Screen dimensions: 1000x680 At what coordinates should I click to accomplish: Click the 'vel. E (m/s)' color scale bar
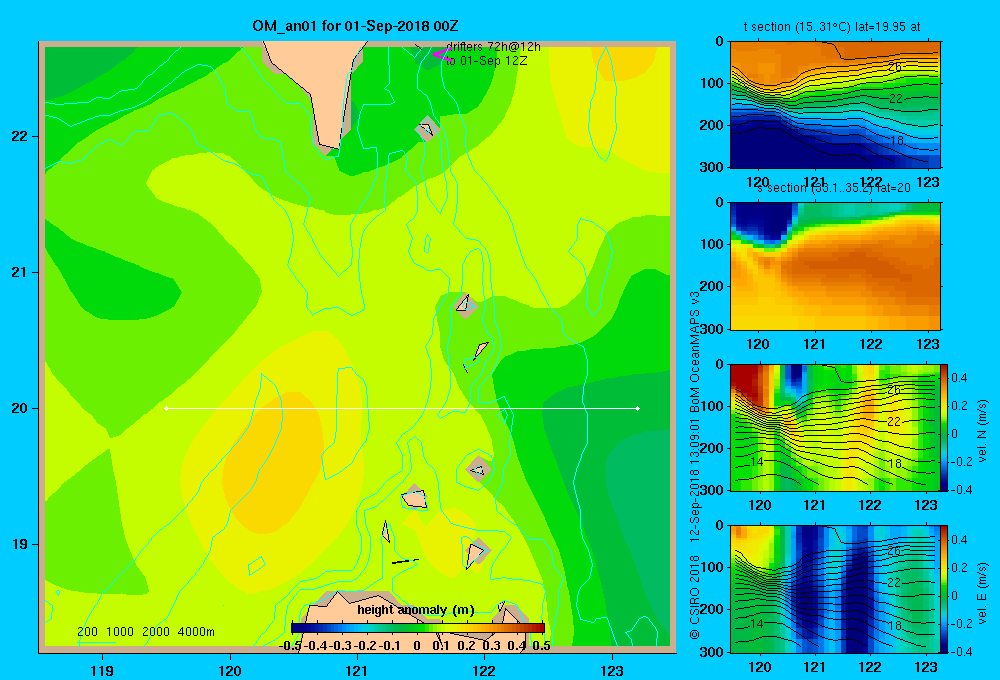point(945,589)
